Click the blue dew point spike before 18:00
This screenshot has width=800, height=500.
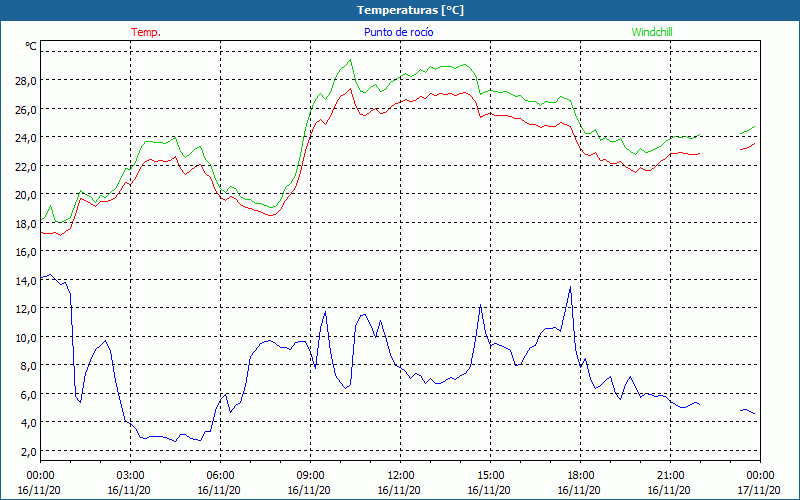tap(570, 287)
